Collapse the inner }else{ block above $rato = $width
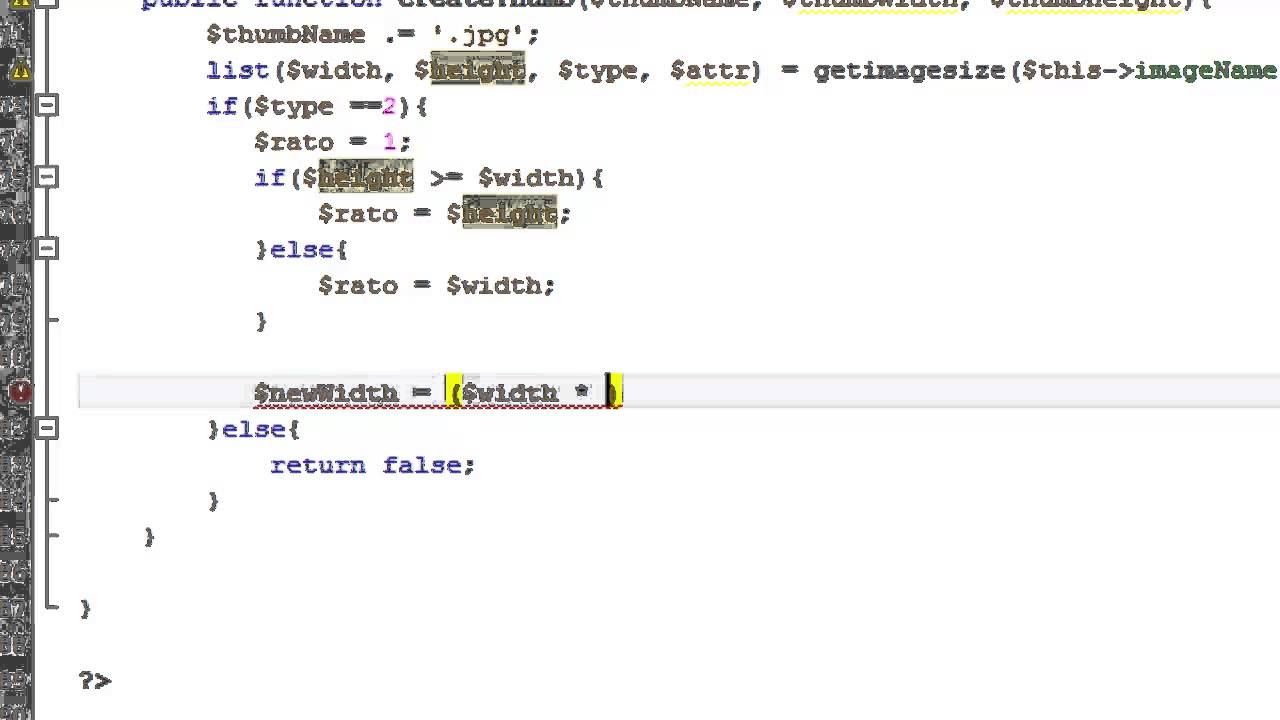This screenshot has height=720, width=1280. pos(47,249)
